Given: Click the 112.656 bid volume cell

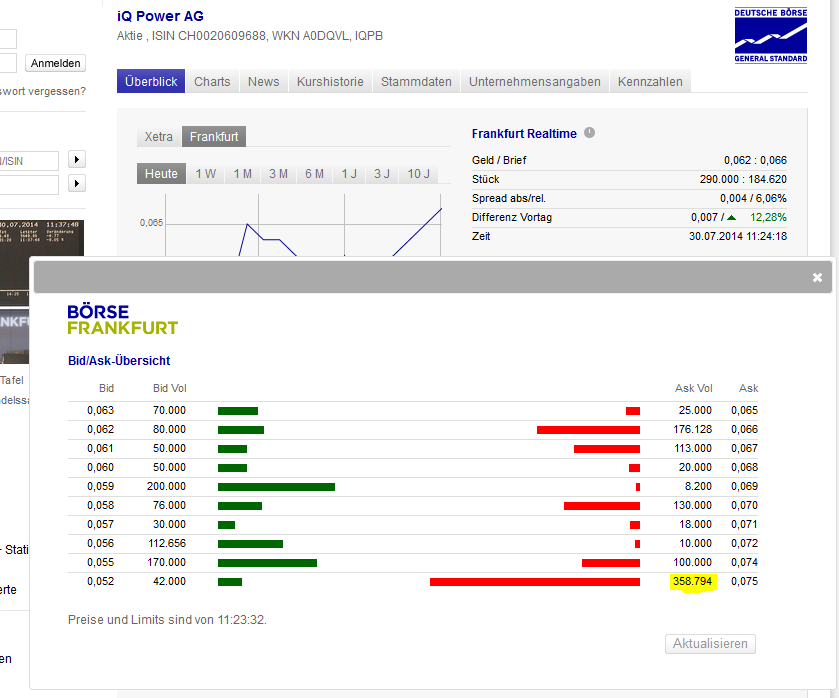Looking at the screenshot, I should click(167, 543).
